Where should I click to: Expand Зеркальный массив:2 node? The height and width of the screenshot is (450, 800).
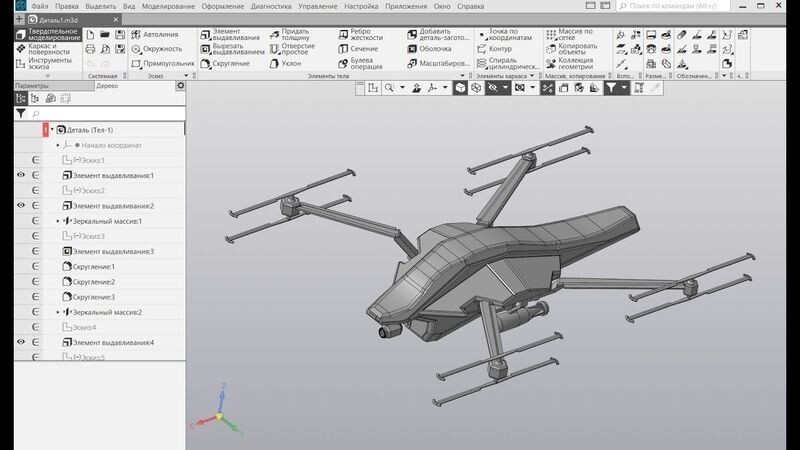tap(58, 312)
